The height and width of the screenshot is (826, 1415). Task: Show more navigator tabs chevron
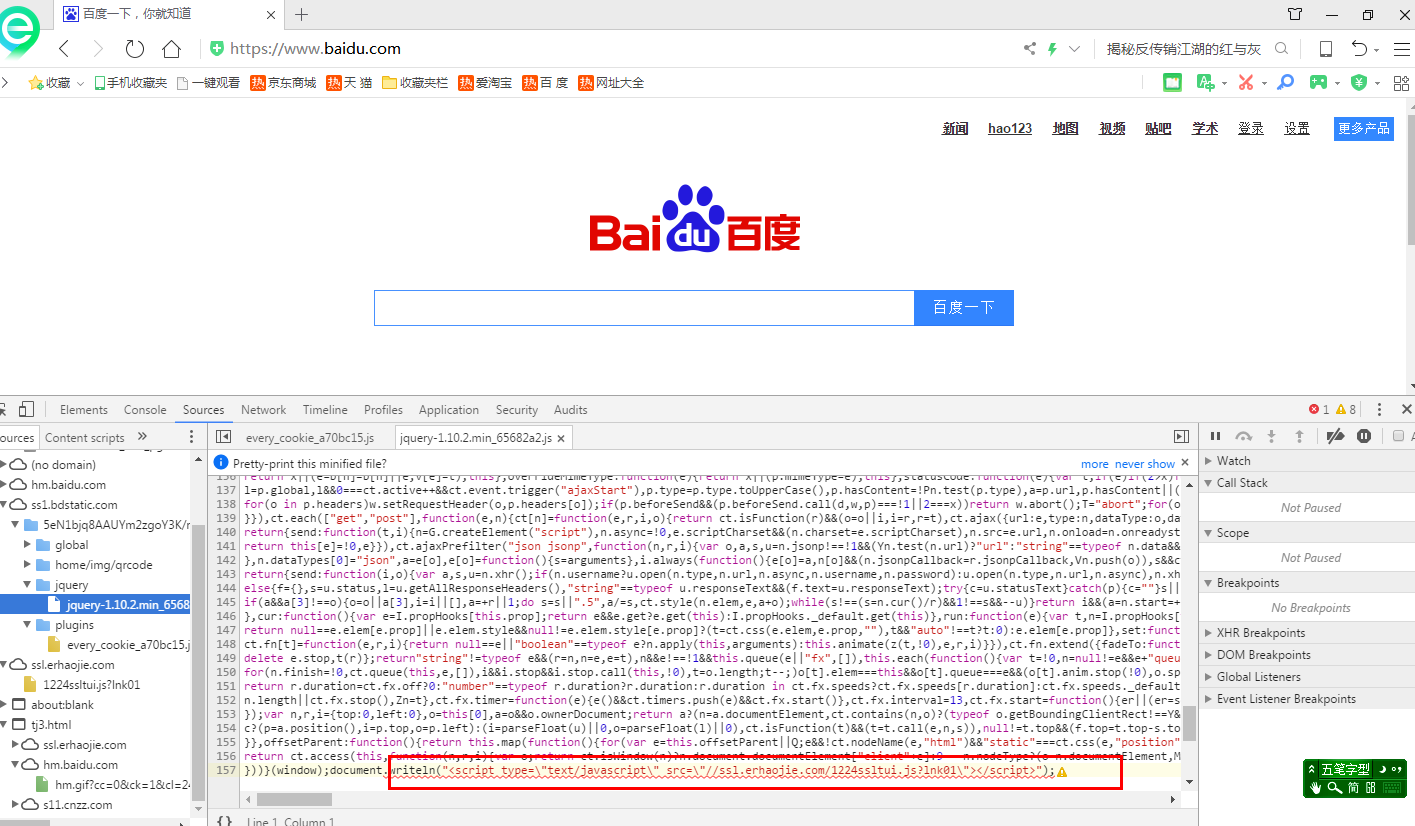tap(142, 436)
